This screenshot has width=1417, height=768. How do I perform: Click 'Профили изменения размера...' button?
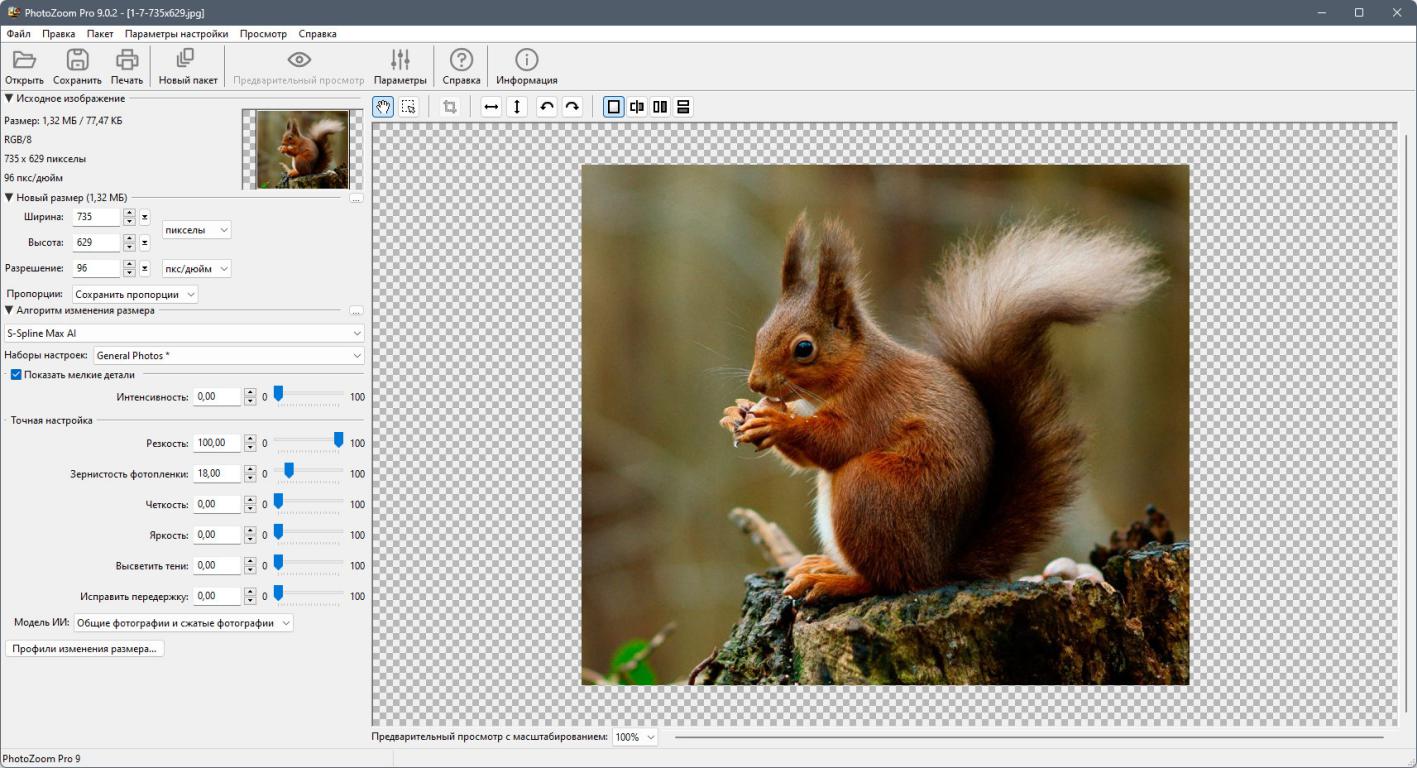[x=85, y=649]
